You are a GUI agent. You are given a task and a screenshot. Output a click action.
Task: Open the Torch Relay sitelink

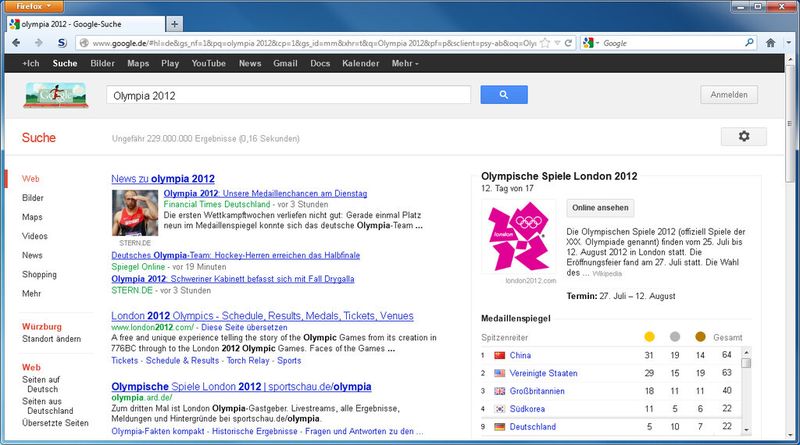(x=248, y=360)
